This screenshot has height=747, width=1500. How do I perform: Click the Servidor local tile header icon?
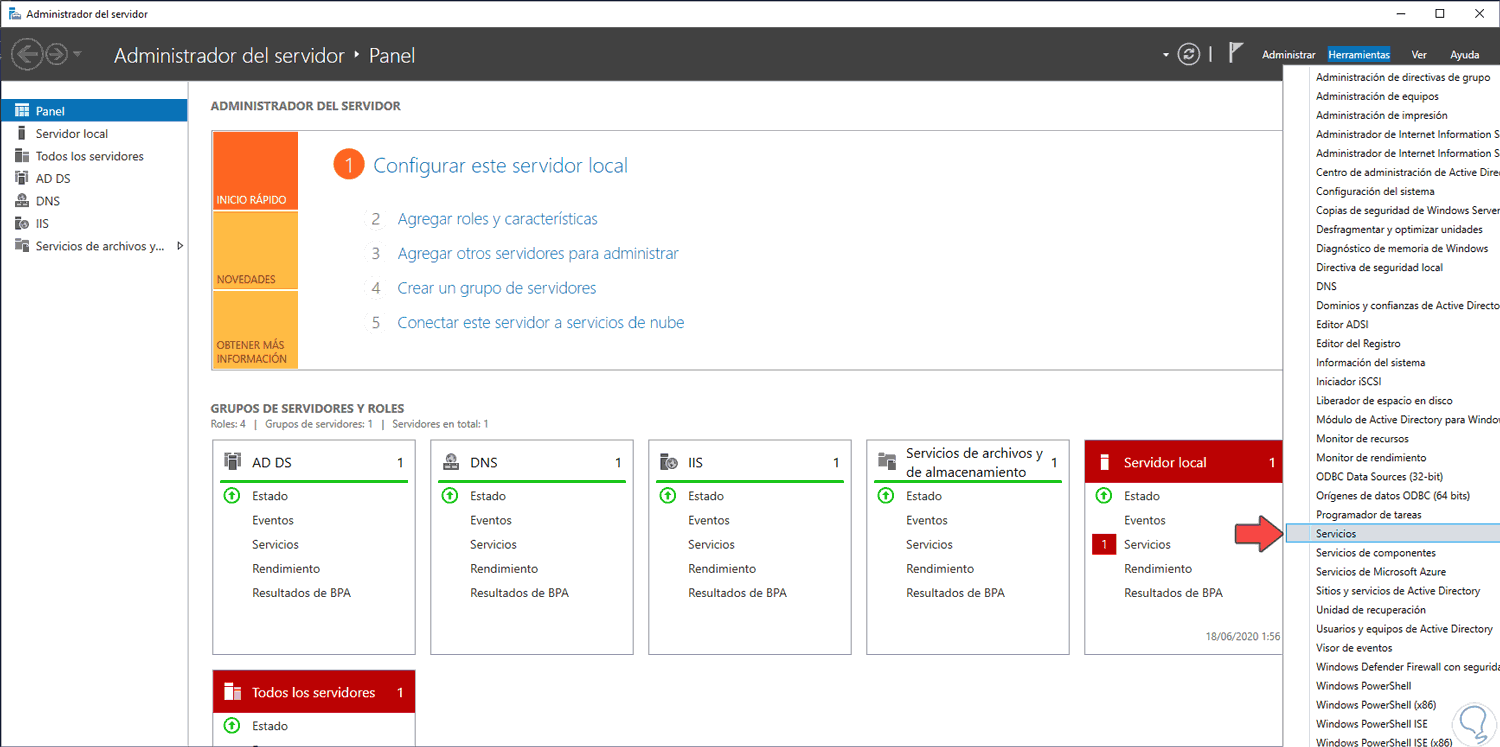click(x=1105, y=462)
